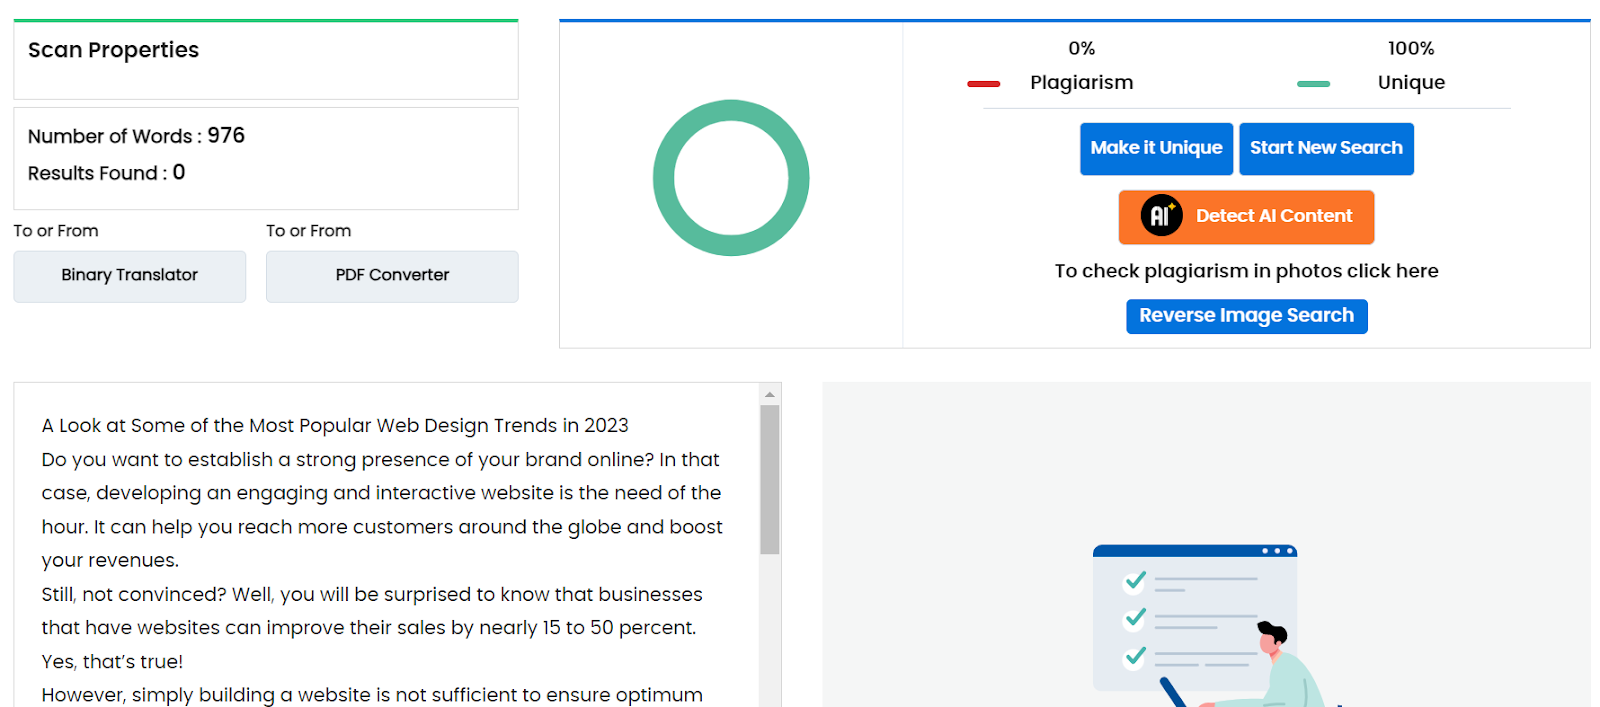
Task: Open Detect AI Content tool
Action: tap(1246, 217)
